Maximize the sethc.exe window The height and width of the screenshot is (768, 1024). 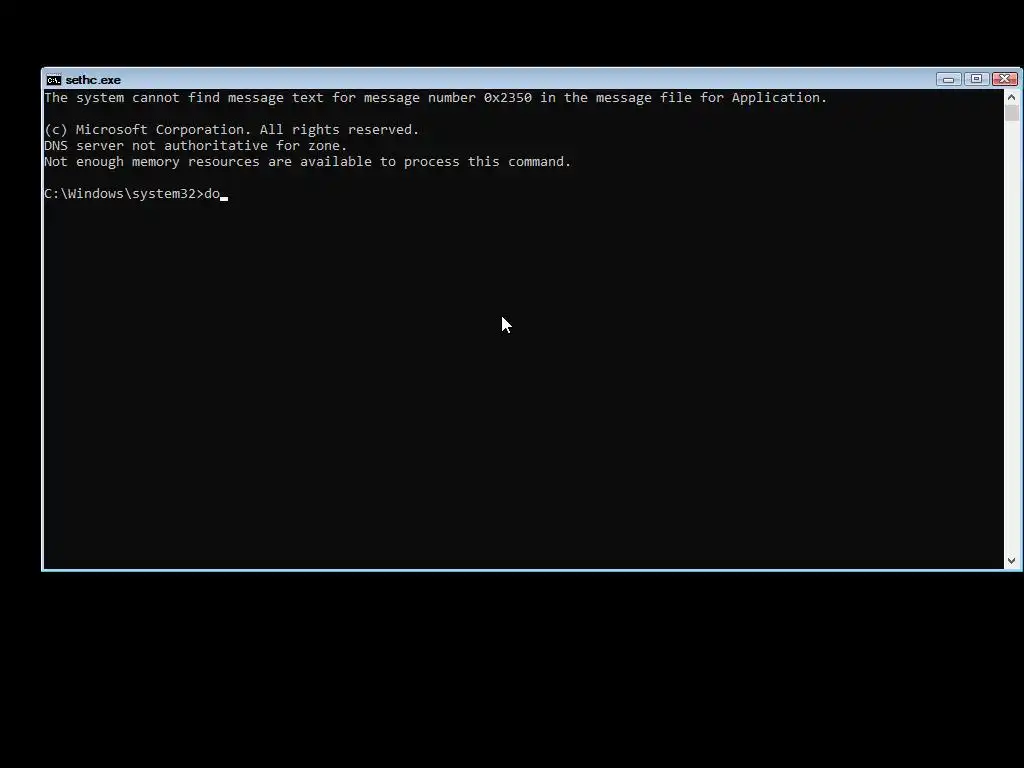(x=976, y=79)
